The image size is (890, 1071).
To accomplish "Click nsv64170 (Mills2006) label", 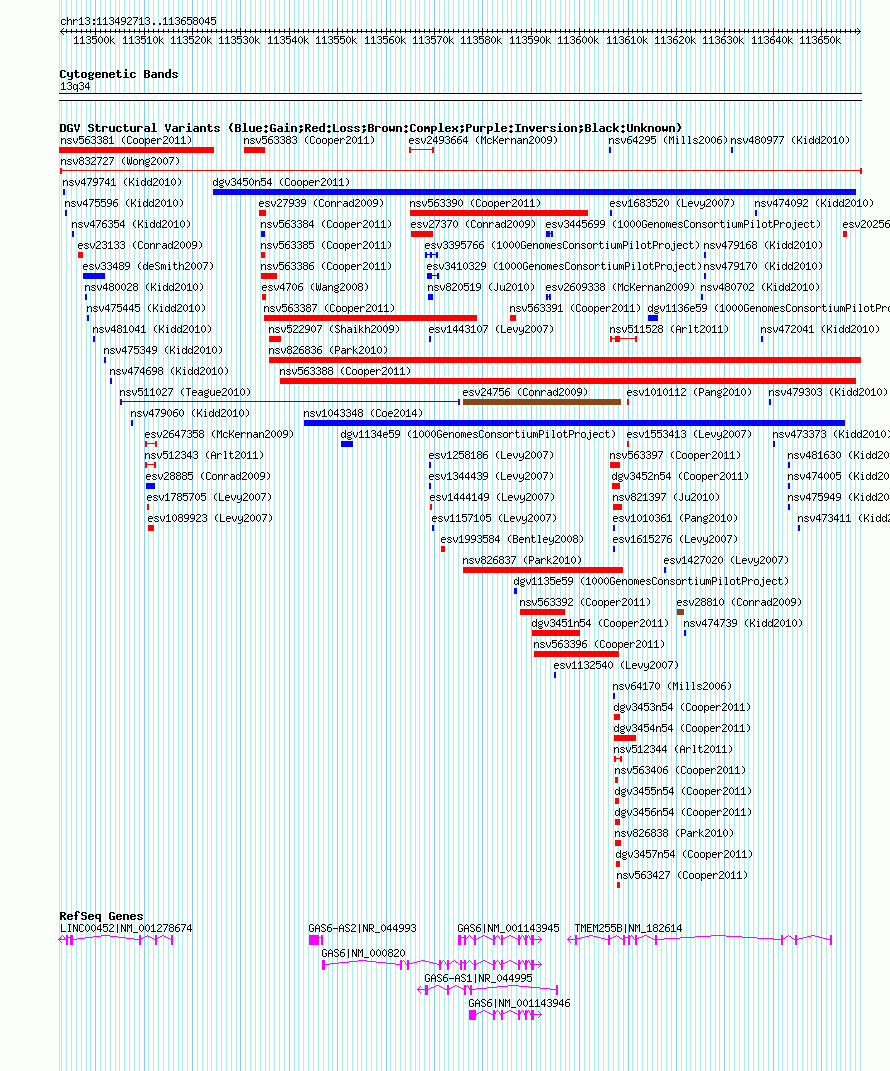I will (x=672, y=687).
